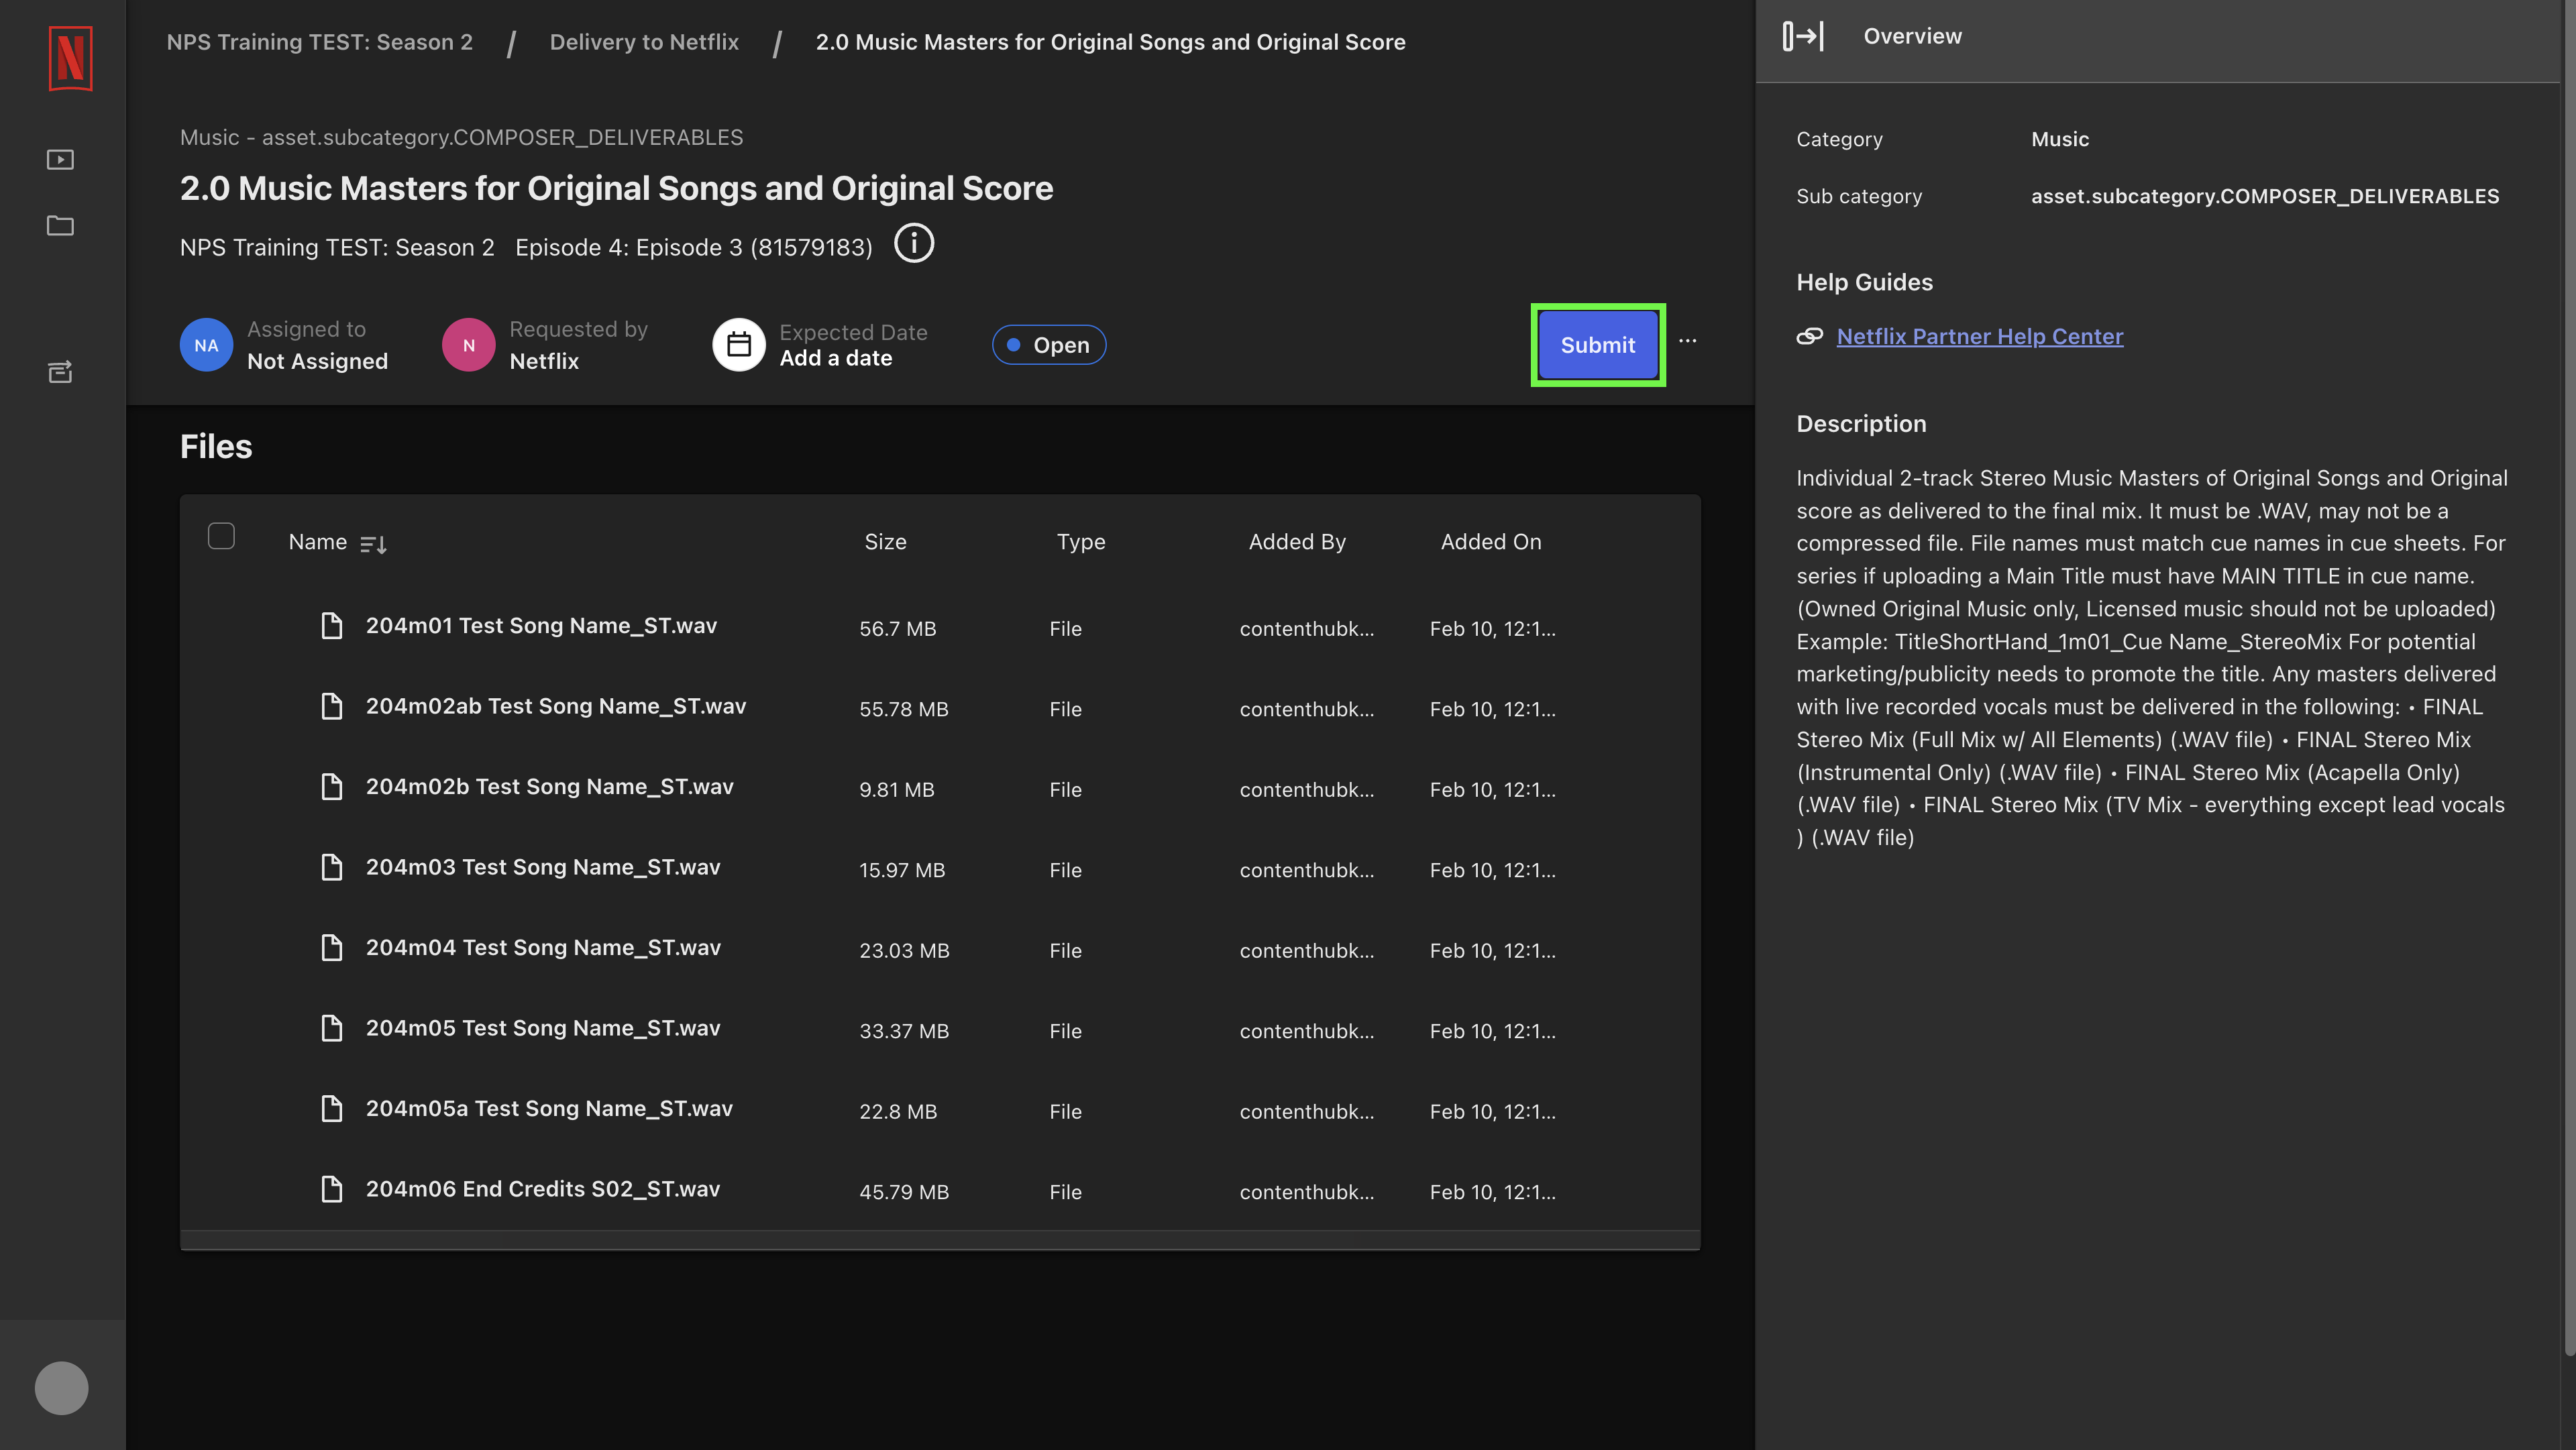Click the 45.79 MB size cell

point(904,1192)
